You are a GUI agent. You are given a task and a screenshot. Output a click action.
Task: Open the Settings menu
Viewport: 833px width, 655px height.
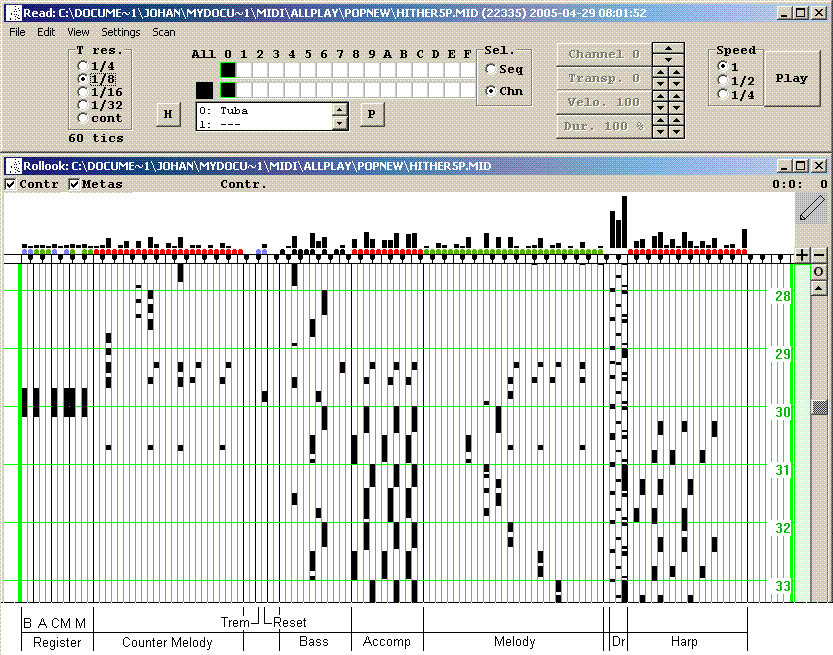coord(120,31)
